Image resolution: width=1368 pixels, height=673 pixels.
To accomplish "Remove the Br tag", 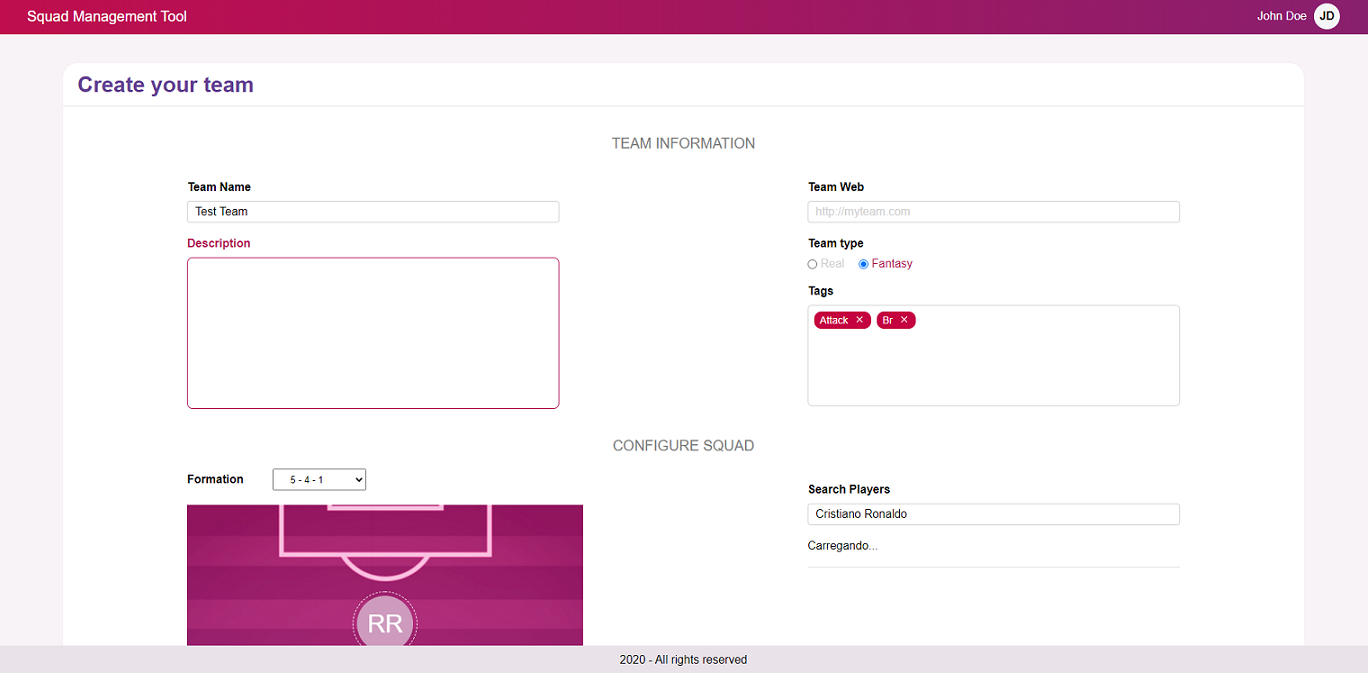I will pyautogui.click(x=904, y=320).
